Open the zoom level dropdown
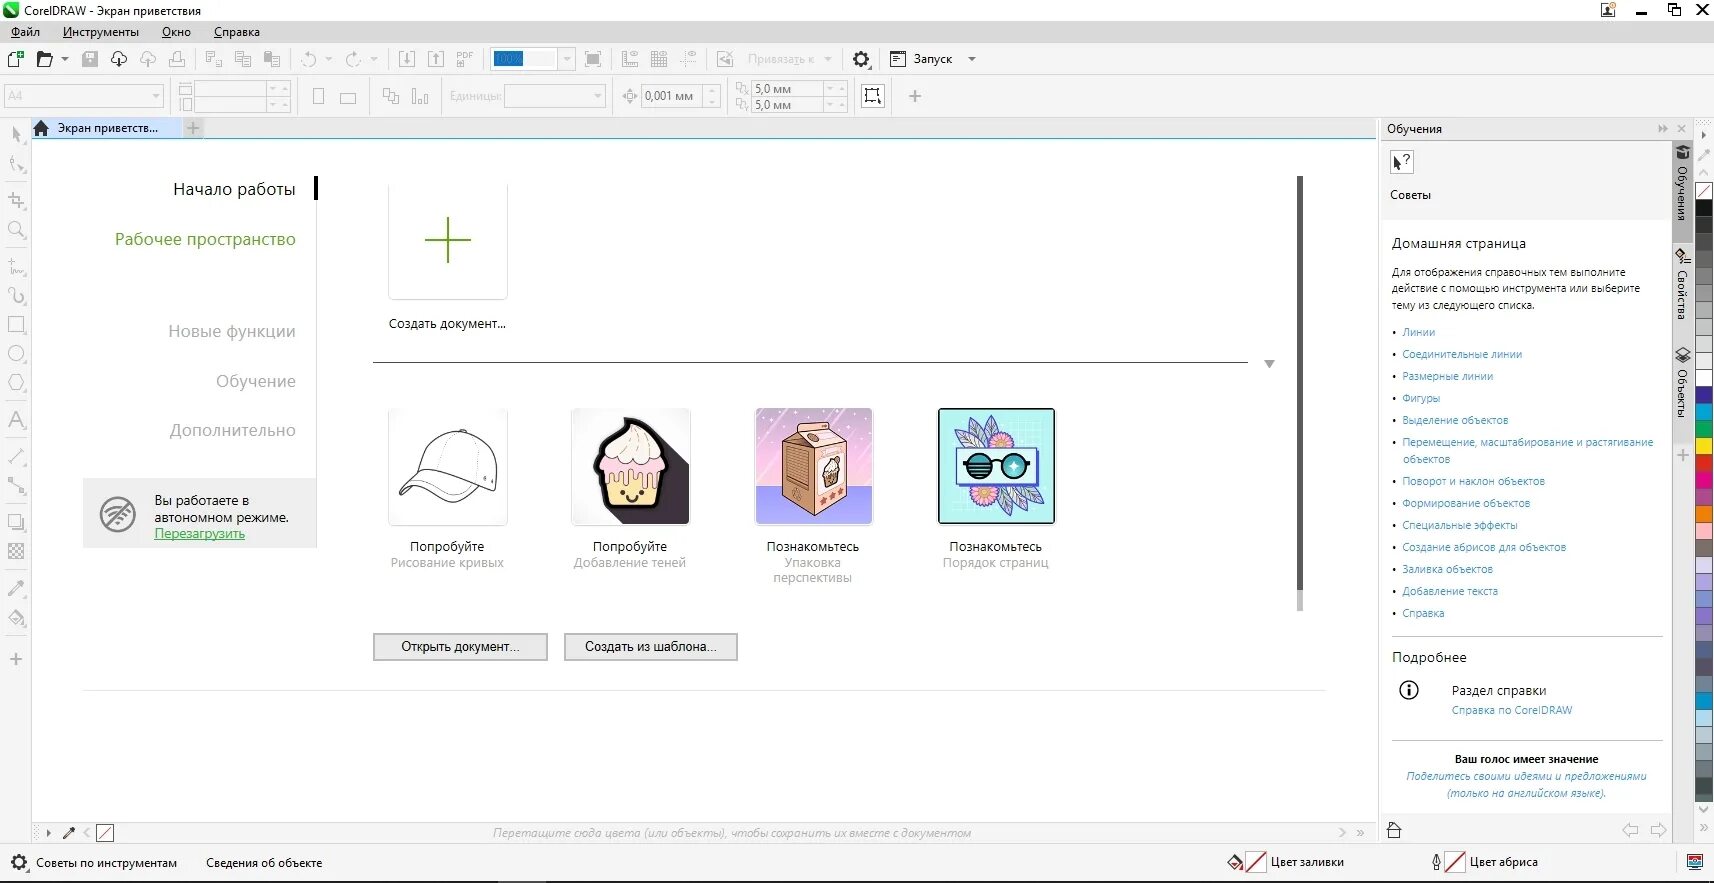Image resolution: width=1714 pixels, height=883 pixels. point(567,59)
